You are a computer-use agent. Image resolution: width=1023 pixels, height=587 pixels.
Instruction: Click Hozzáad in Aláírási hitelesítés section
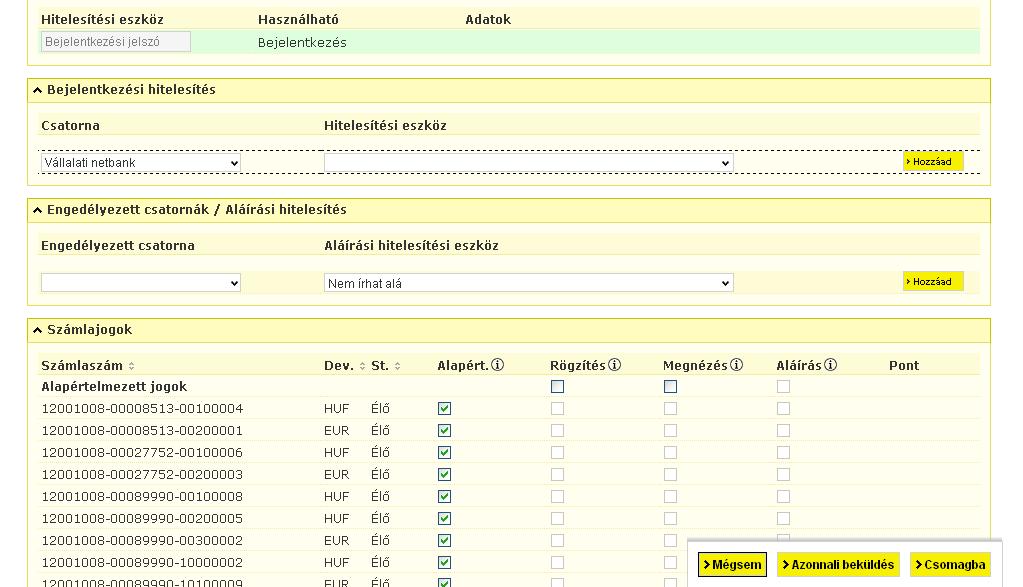933,281
